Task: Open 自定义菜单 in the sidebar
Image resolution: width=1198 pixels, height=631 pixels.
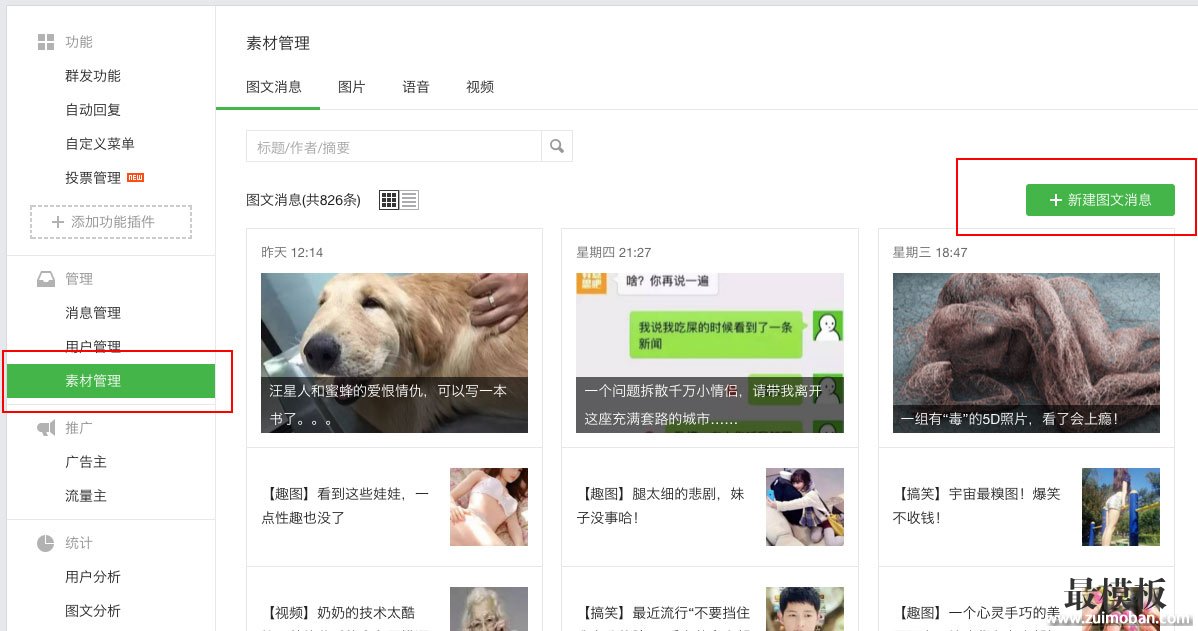Action: click(x=92, y=143)
